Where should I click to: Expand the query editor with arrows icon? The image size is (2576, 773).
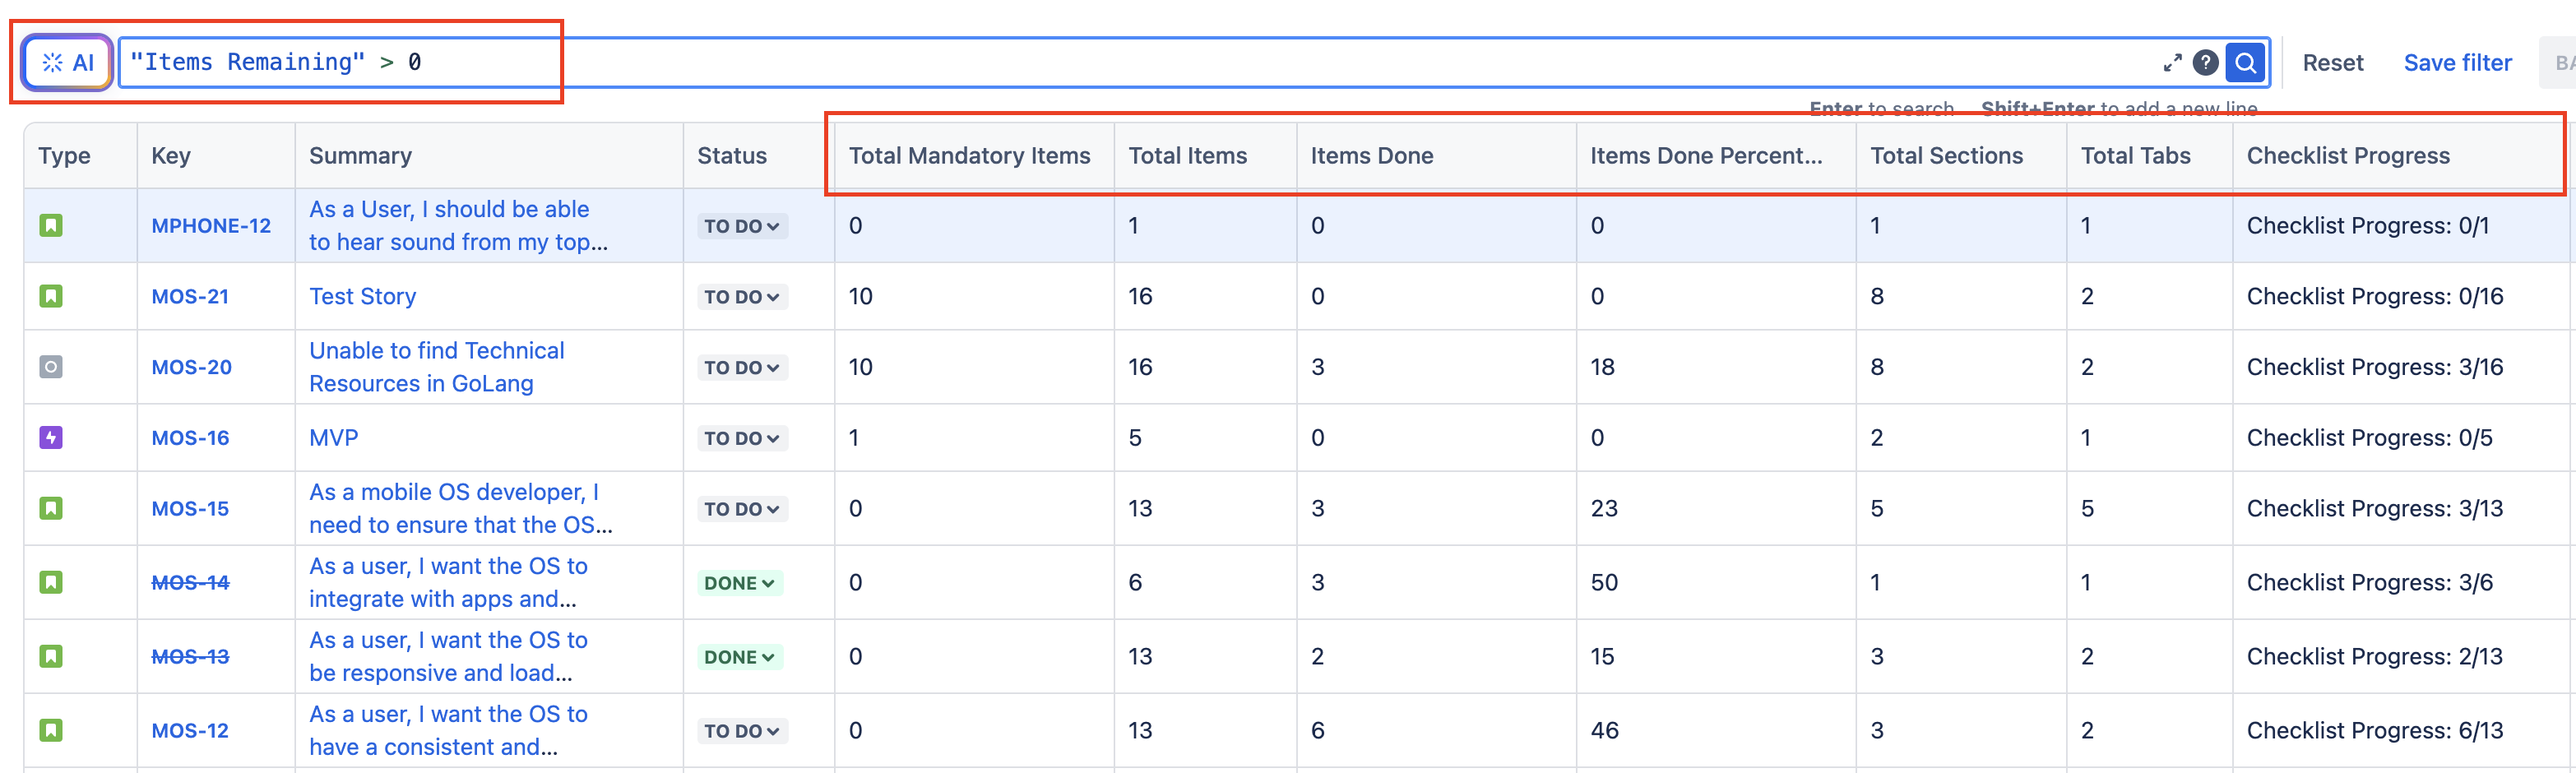pos(2172,63)
